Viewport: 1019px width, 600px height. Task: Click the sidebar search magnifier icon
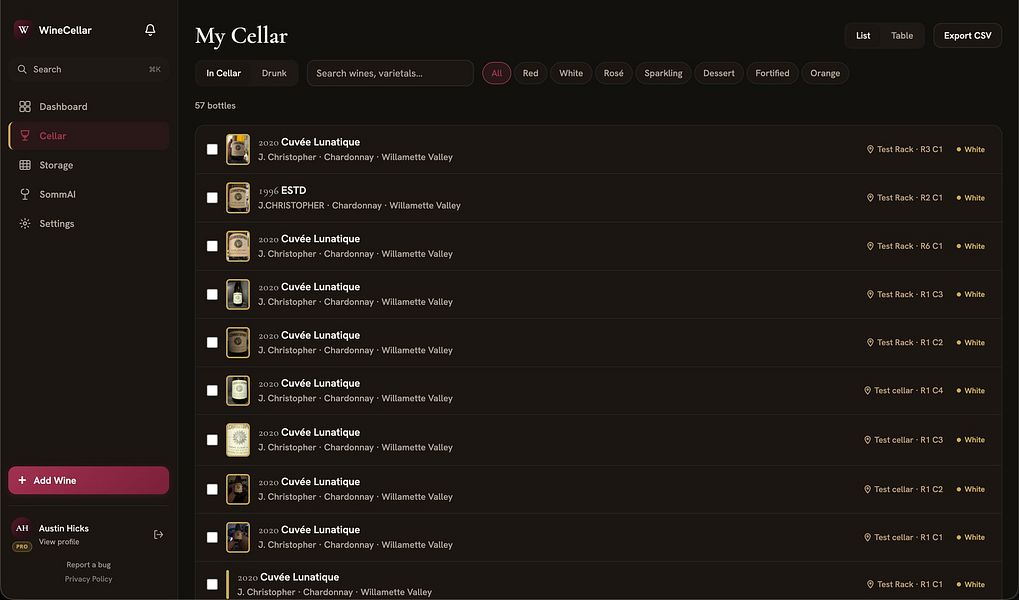pyautogui.click(x=22, y=69)
